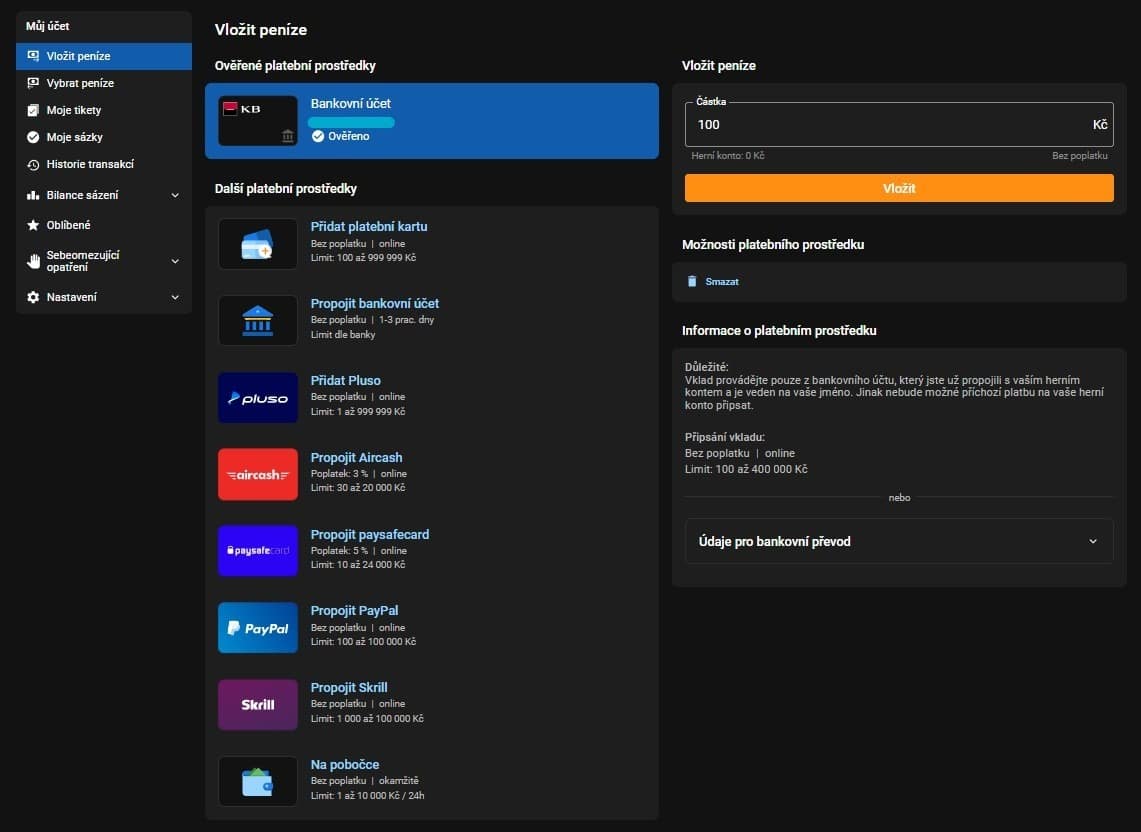Viewport: 1141px width, 832px height.
Task: Click the Ověřeno checkmark icon
Action: pyautogui.click(x=318, y=136)
